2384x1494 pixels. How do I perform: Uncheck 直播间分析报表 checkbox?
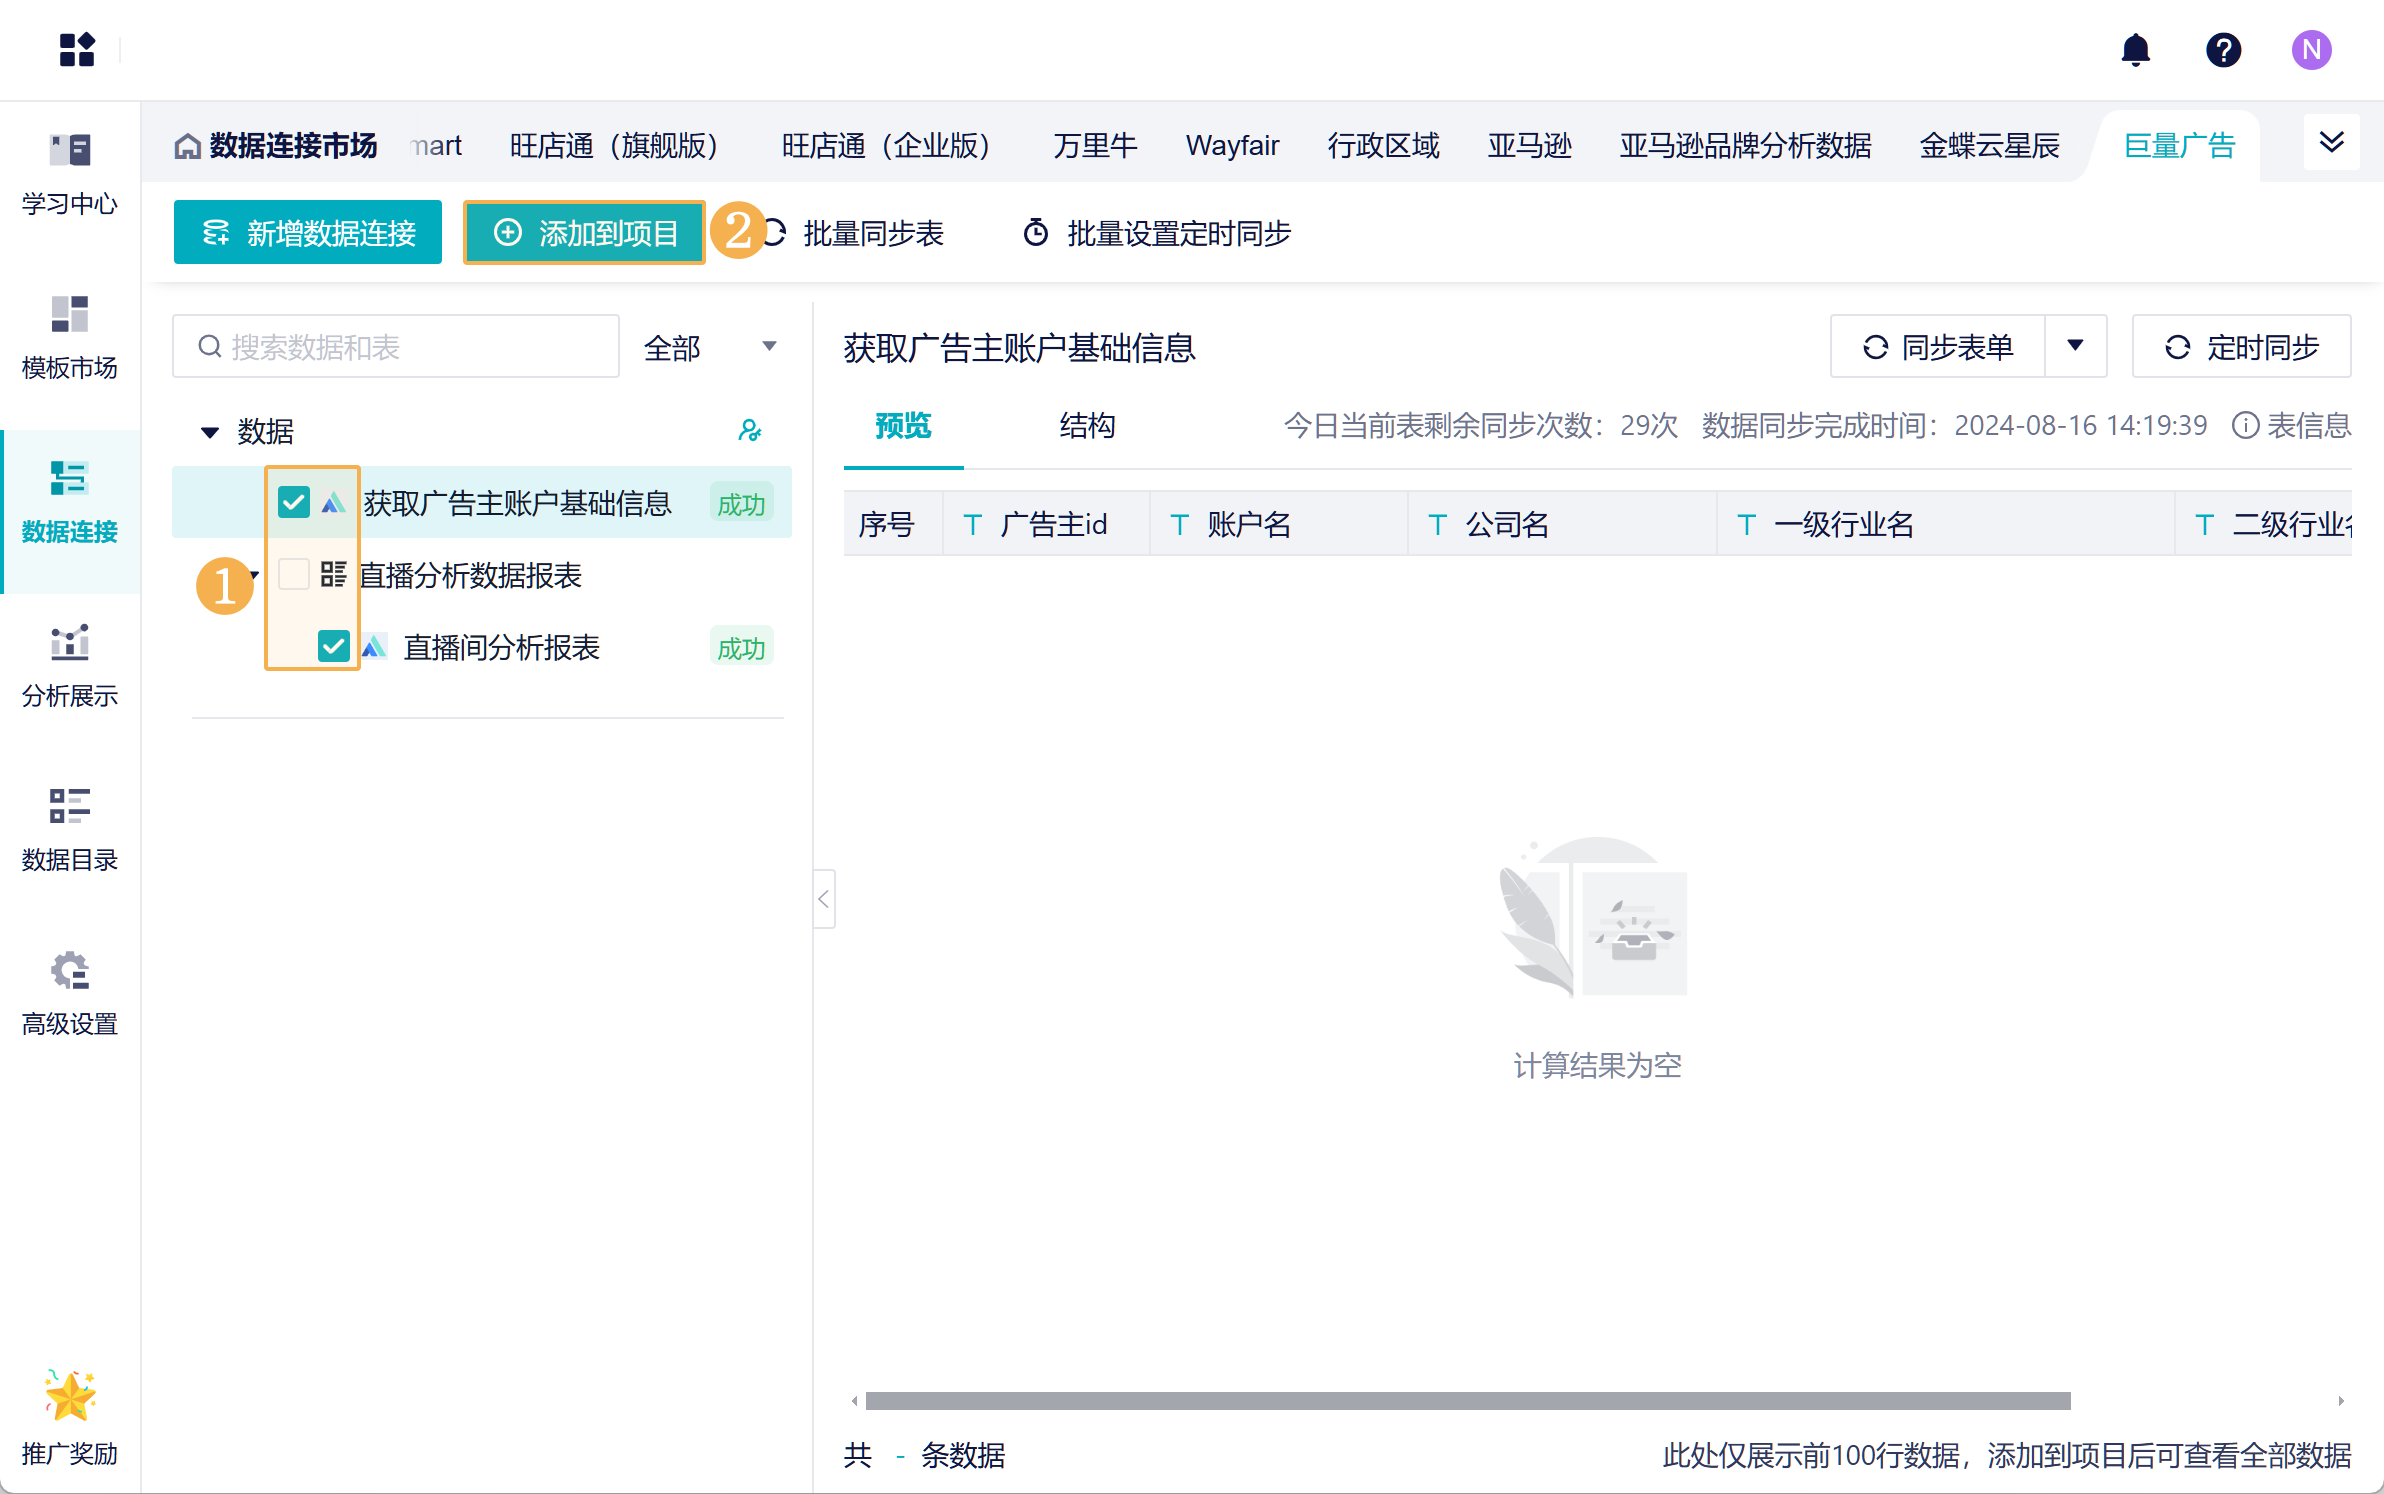coord(333,647)
